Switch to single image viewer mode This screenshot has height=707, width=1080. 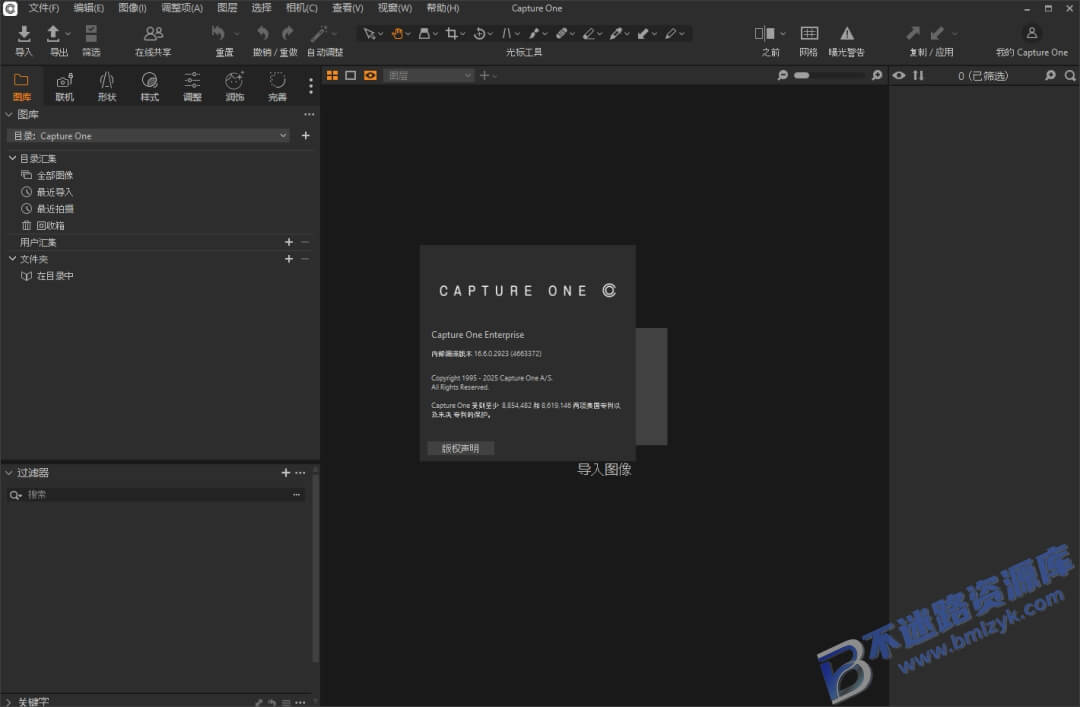coord(351,75)
